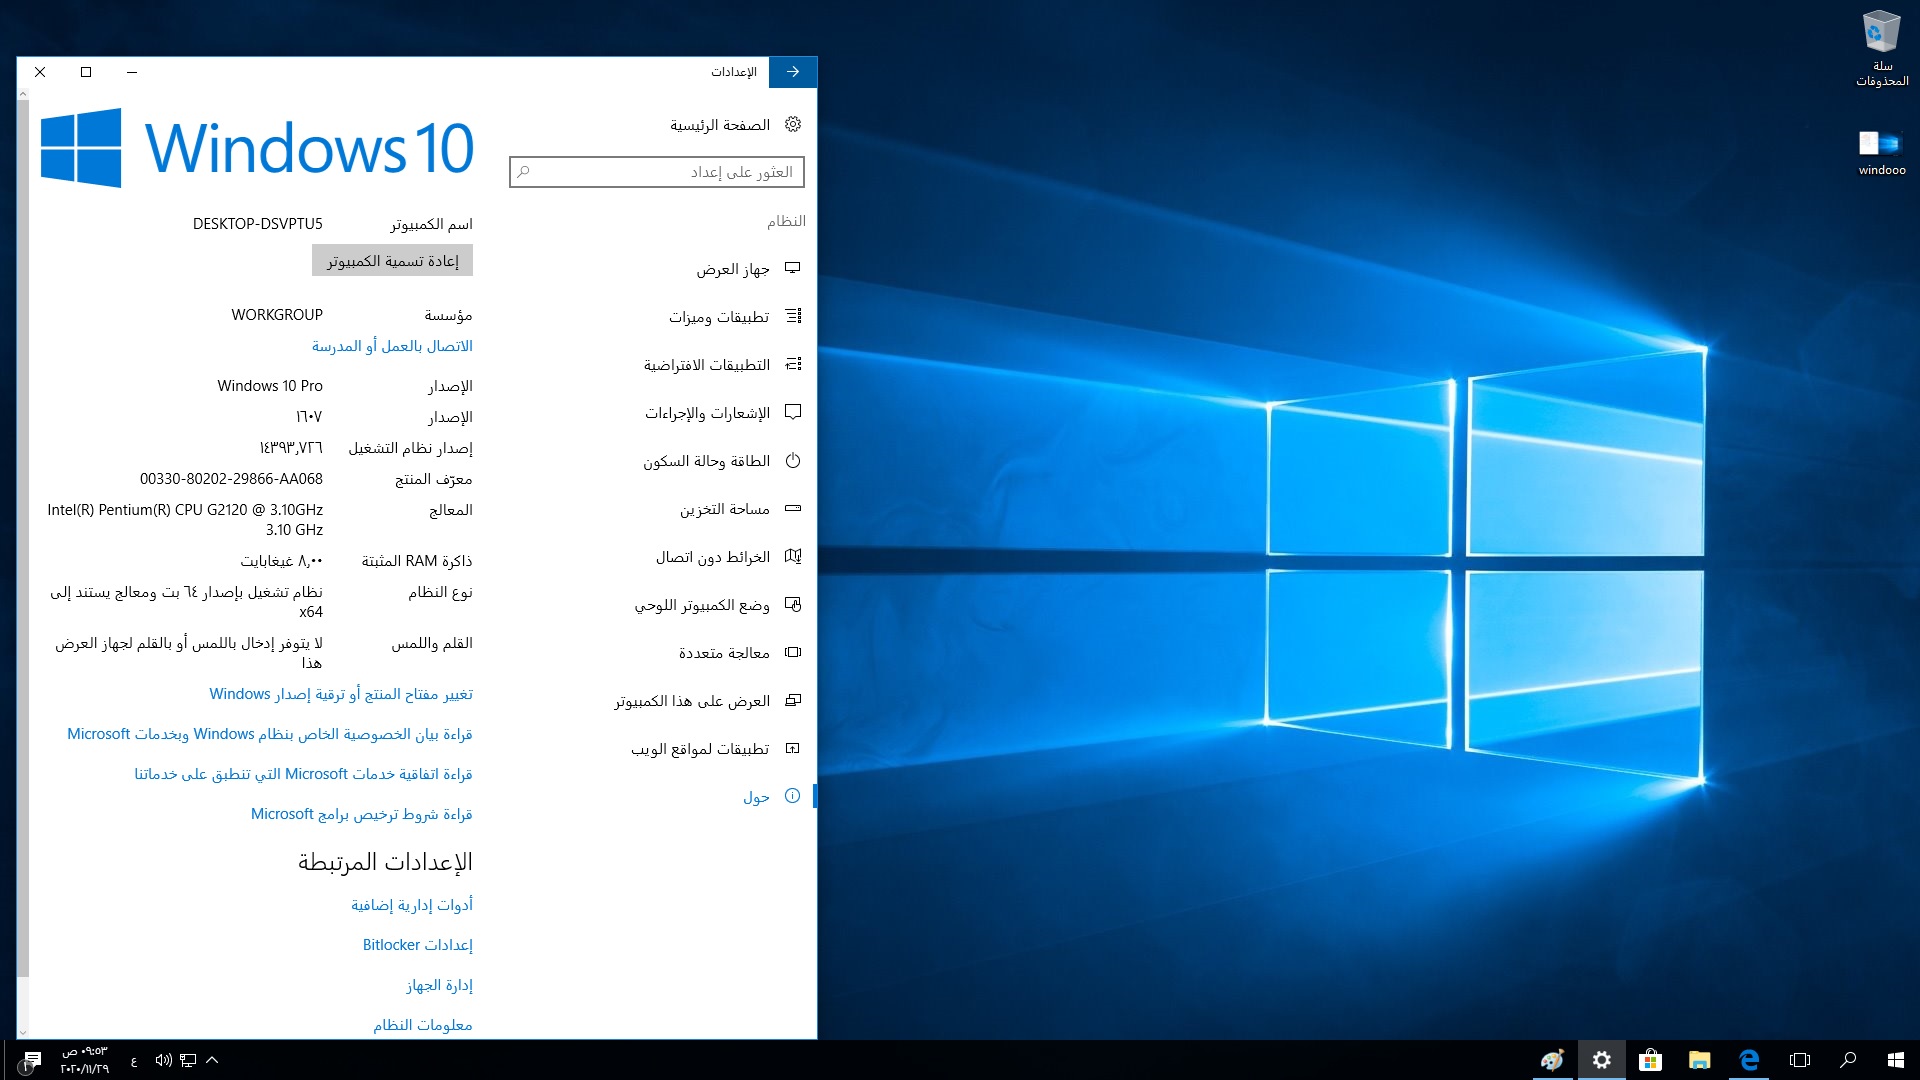The width and height of the screenshot is (1920, 1080).
Task: Click the ع input language indicator
Action: point(134,1061)
